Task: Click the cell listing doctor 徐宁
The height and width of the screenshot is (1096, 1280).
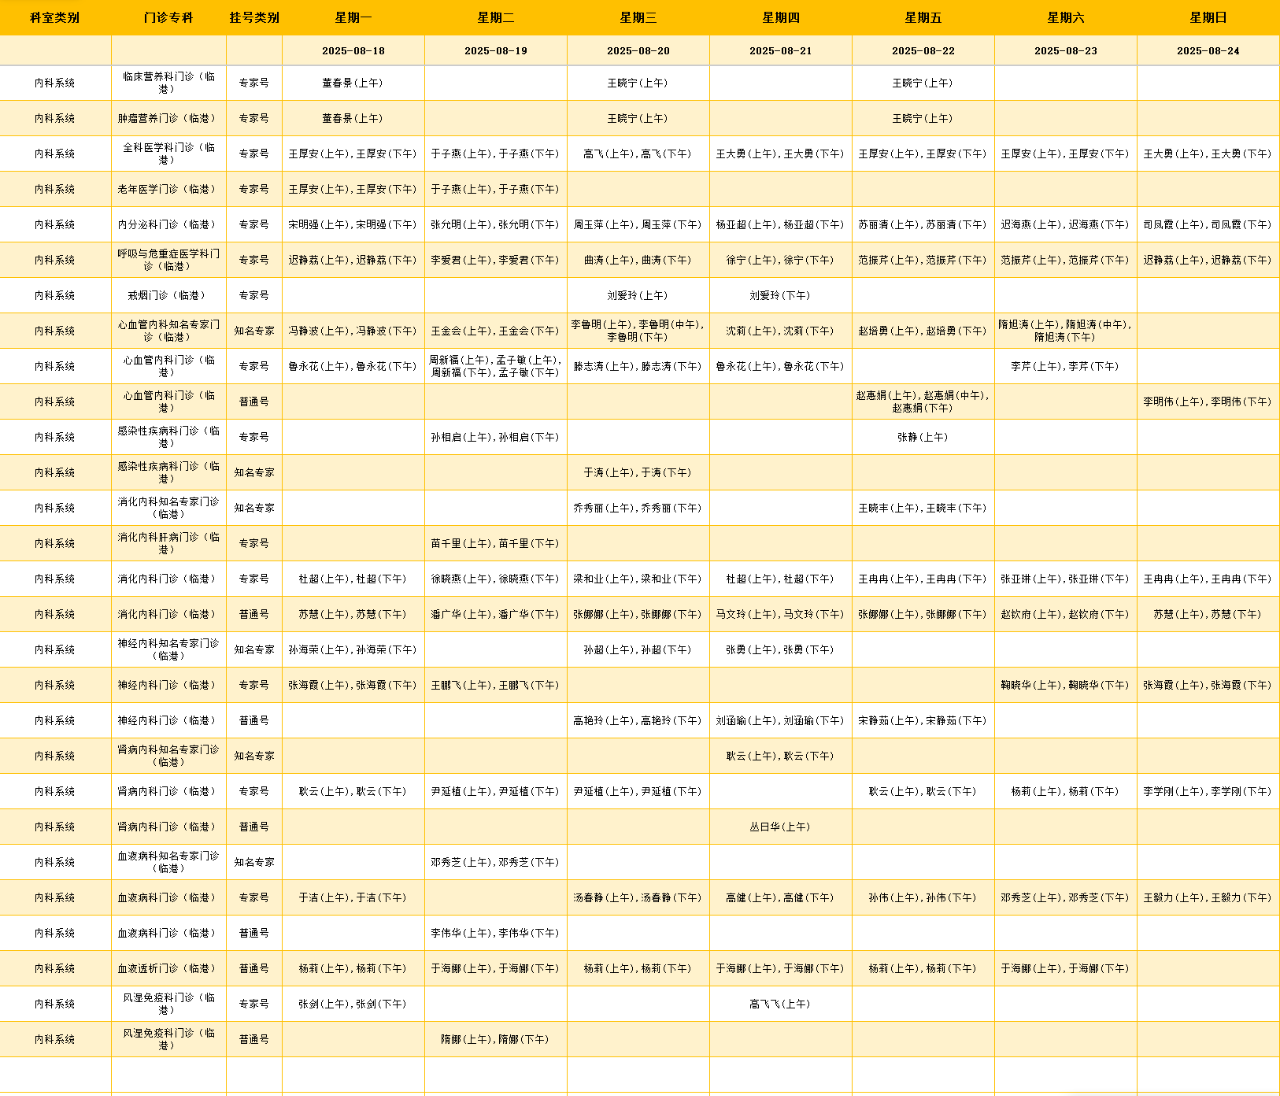Action: (781, 260)
